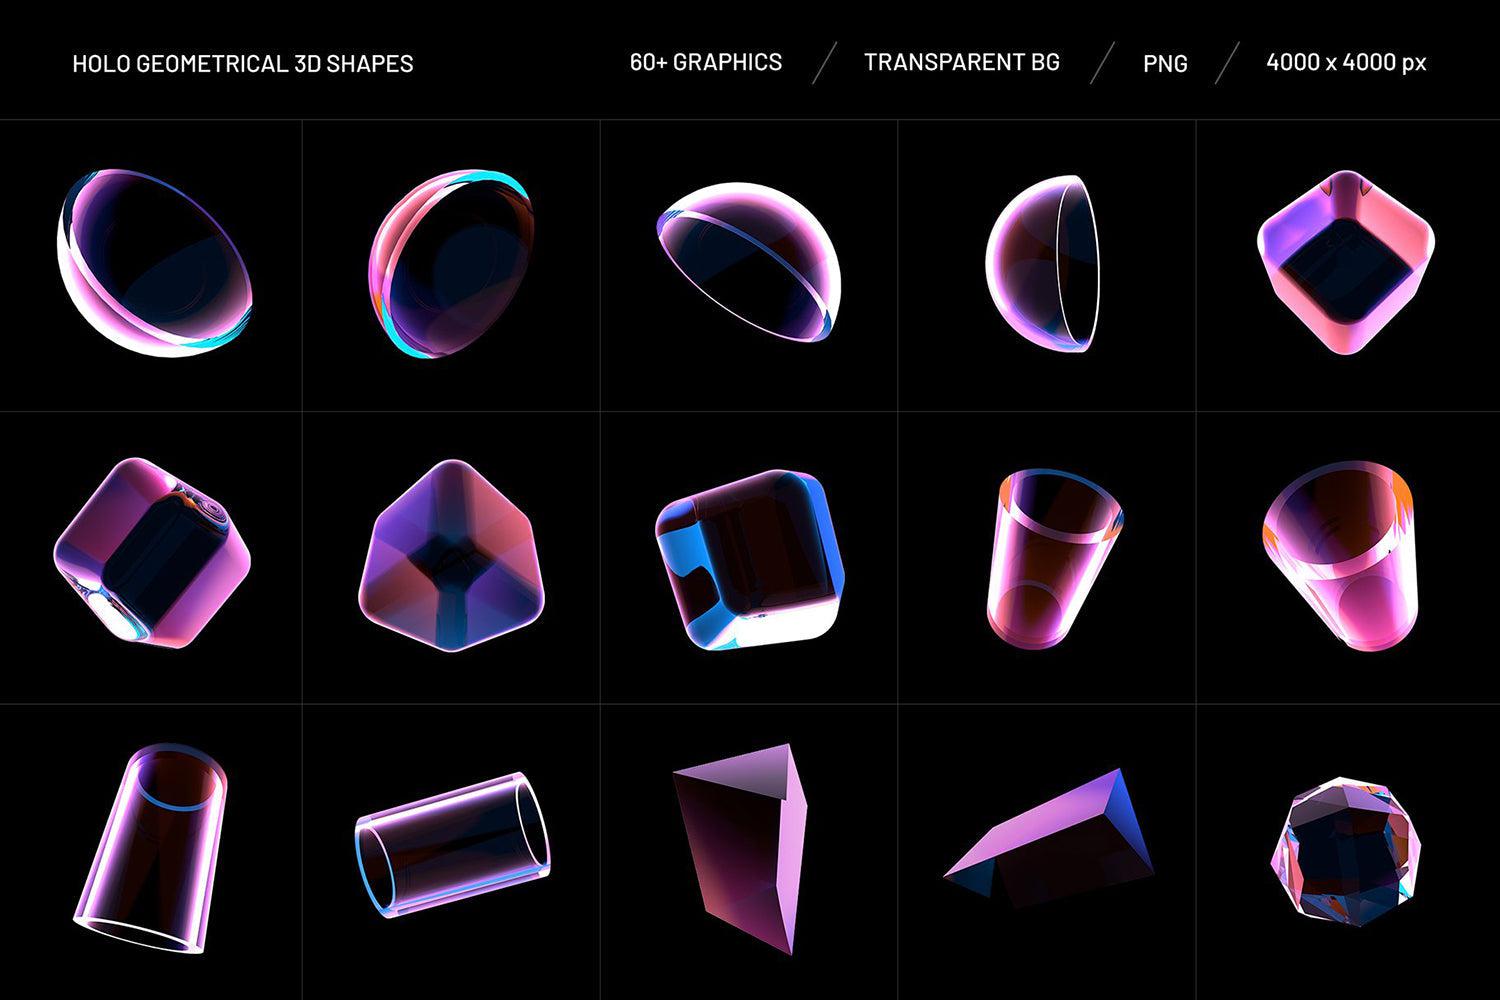Viewport: 1500px width, 1000px height.
Task: Open the 60+ GRAPHICS label
Action: click(x=705, y=62)
